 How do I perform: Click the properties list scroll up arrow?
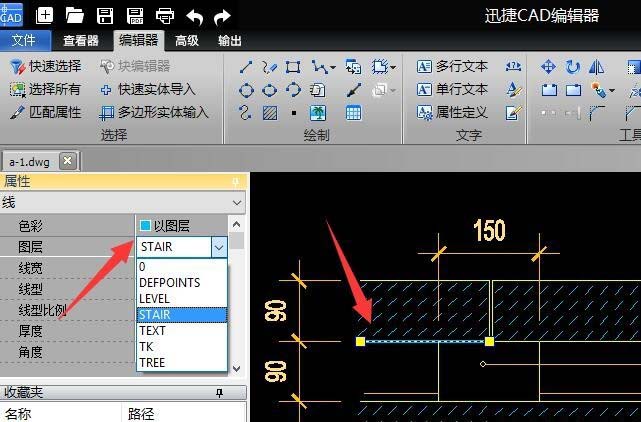click(x=236, y=224)
